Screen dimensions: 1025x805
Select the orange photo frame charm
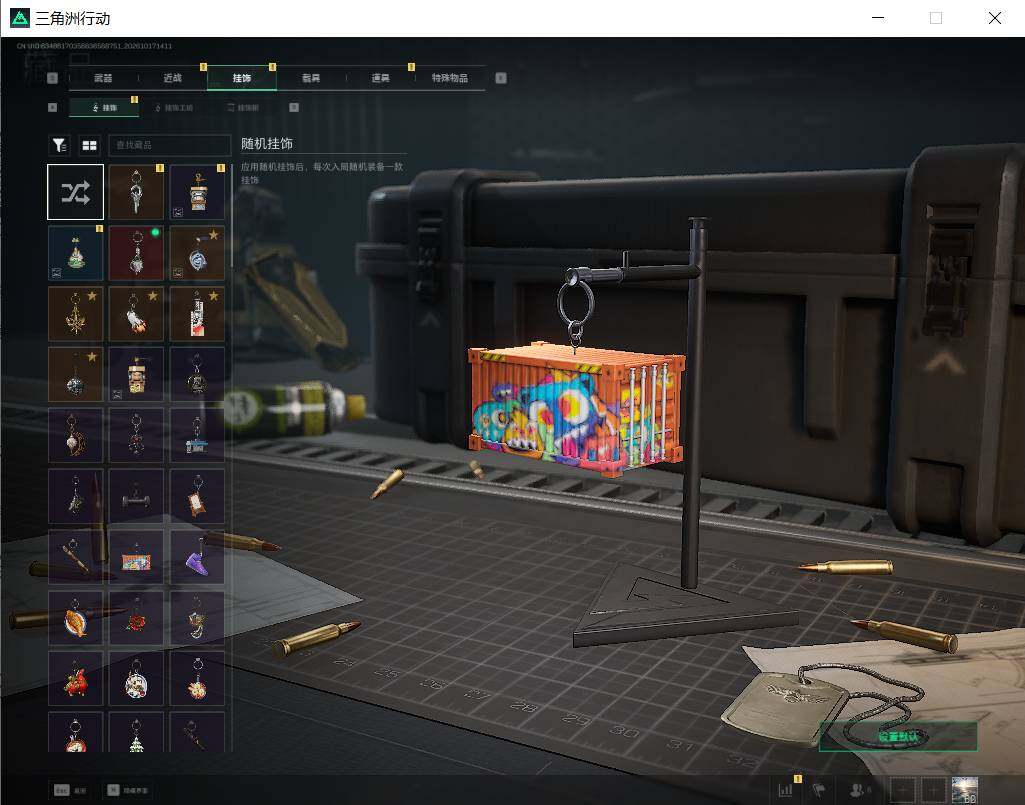click(197, 496)
